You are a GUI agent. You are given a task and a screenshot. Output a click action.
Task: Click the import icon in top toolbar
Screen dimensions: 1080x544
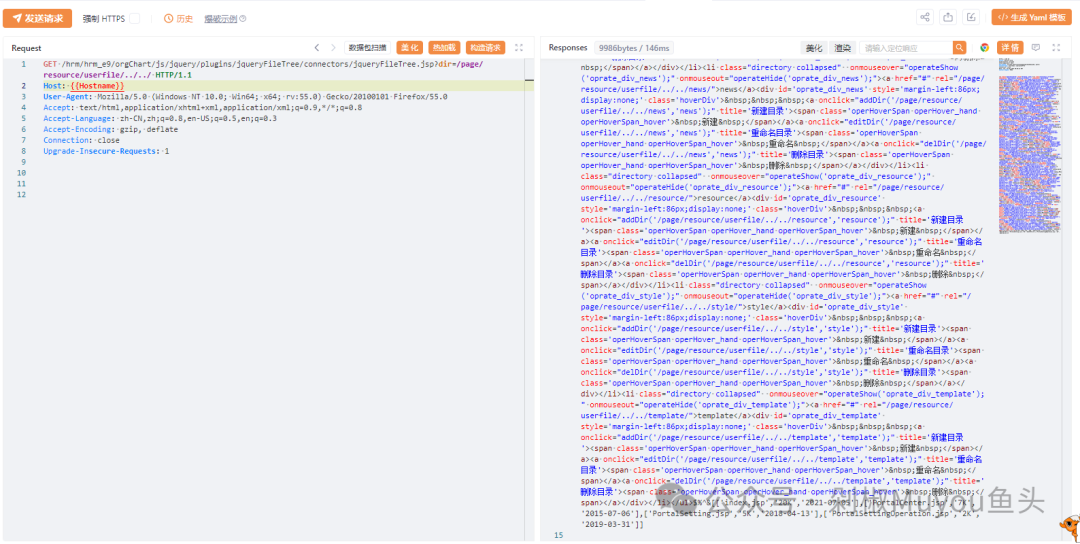click(x=971, y=17)
